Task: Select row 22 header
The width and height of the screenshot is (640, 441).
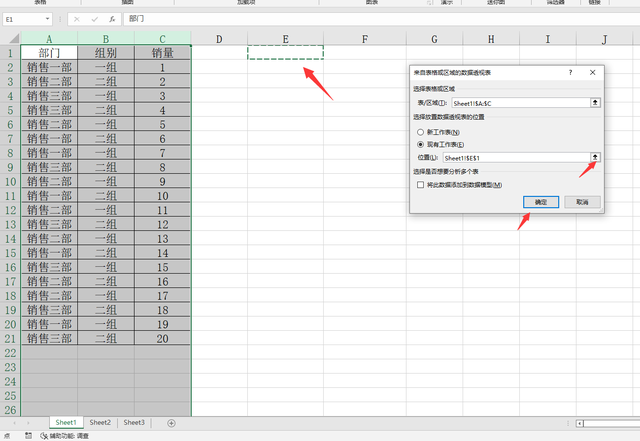Action: [x=10, y=353]
